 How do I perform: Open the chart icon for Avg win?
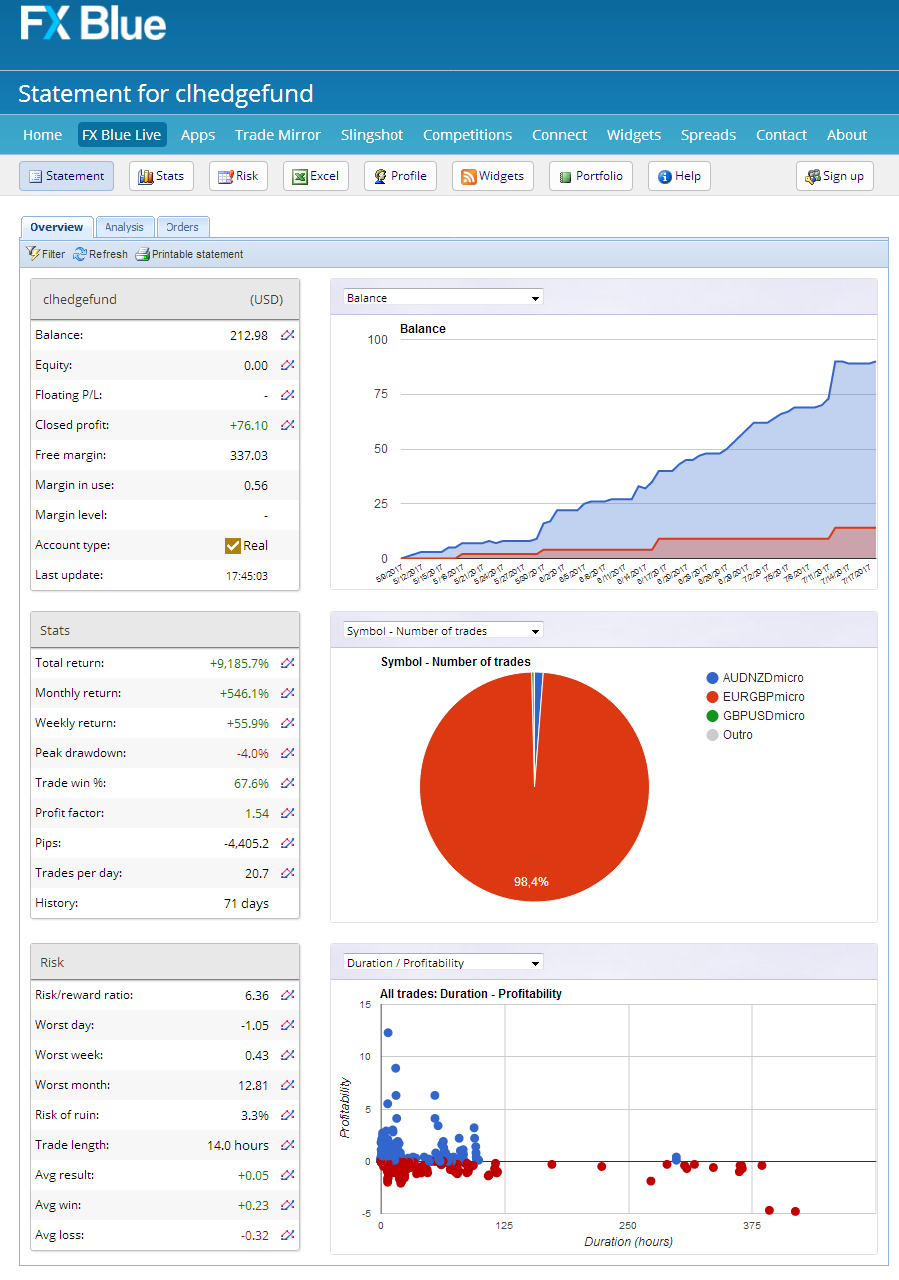[x=287, y=1205]
